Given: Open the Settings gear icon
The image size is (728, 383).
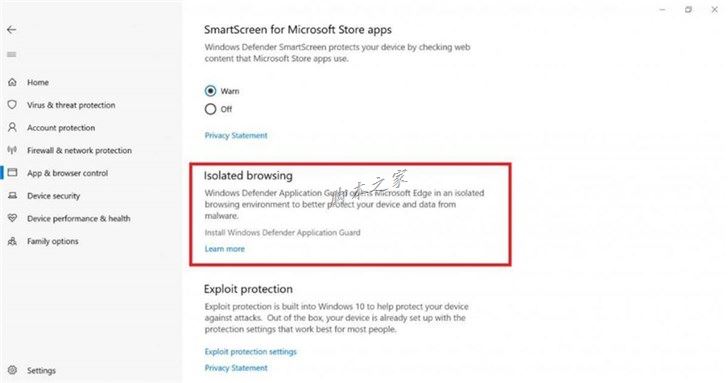Looking at the screenshot, I should click(13, 370).
